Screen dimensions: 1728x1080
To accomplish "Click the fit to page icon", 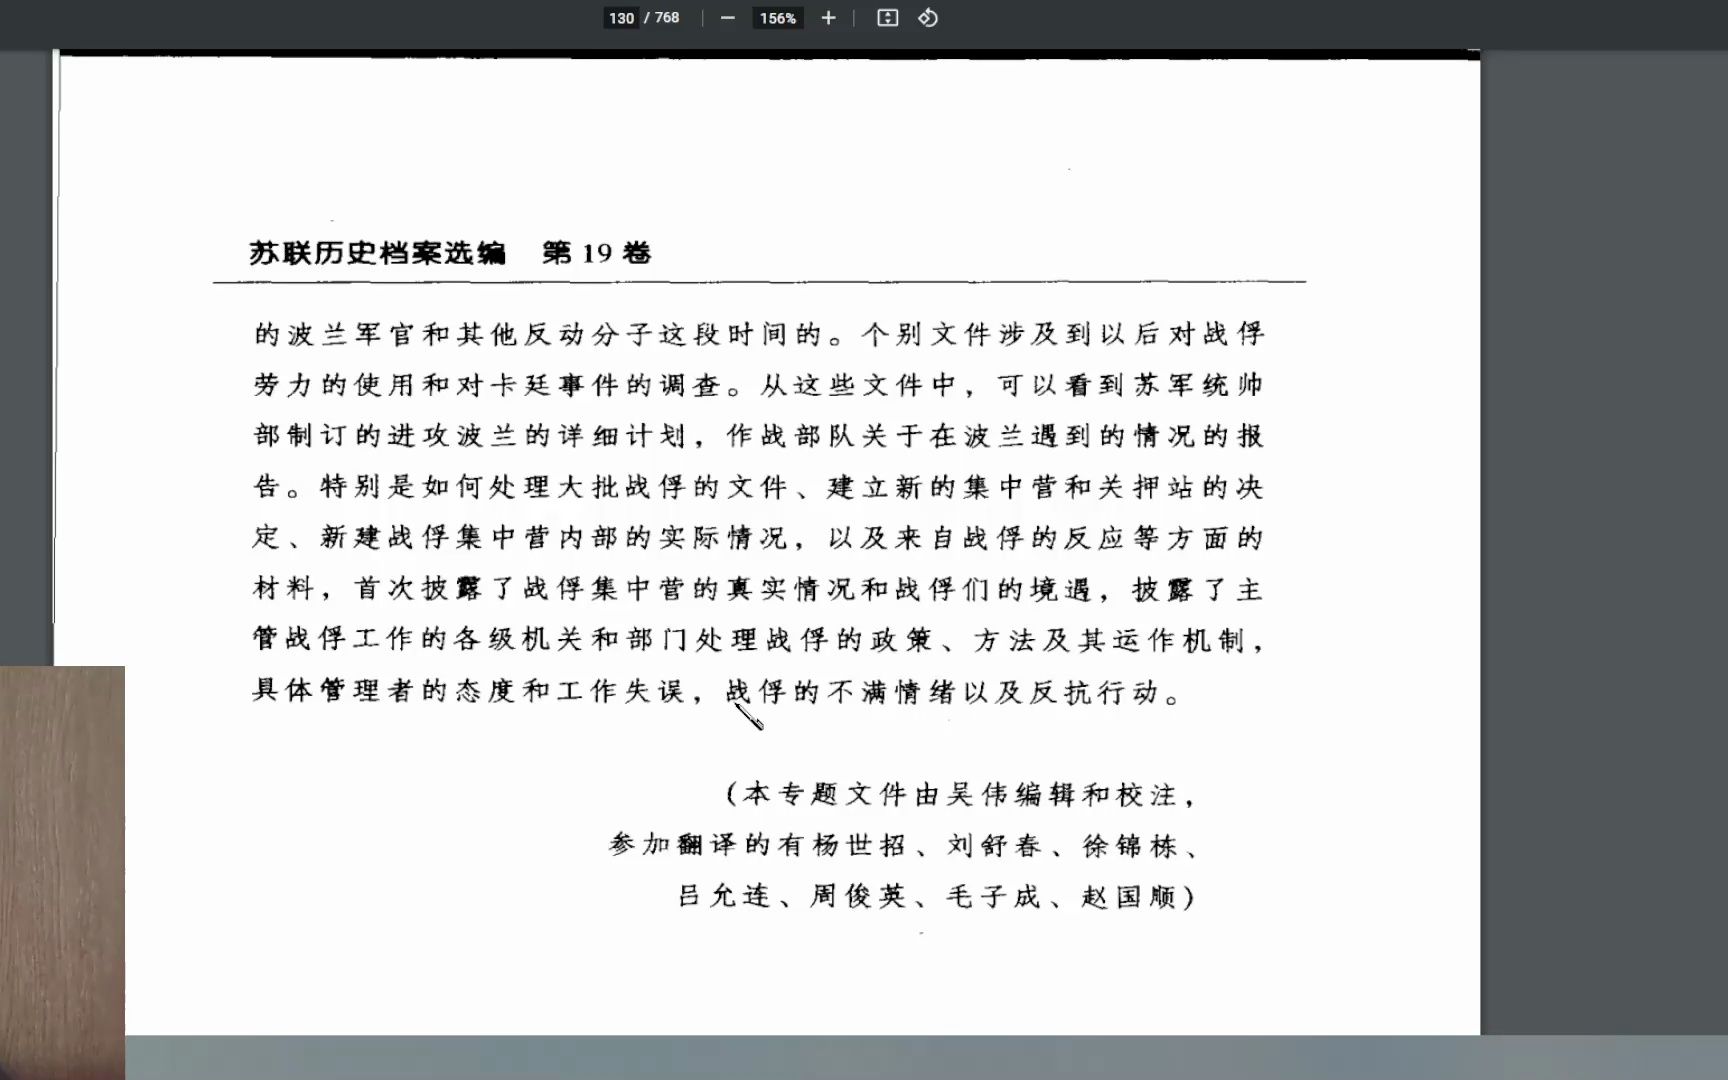I will (x=887, y=18).
